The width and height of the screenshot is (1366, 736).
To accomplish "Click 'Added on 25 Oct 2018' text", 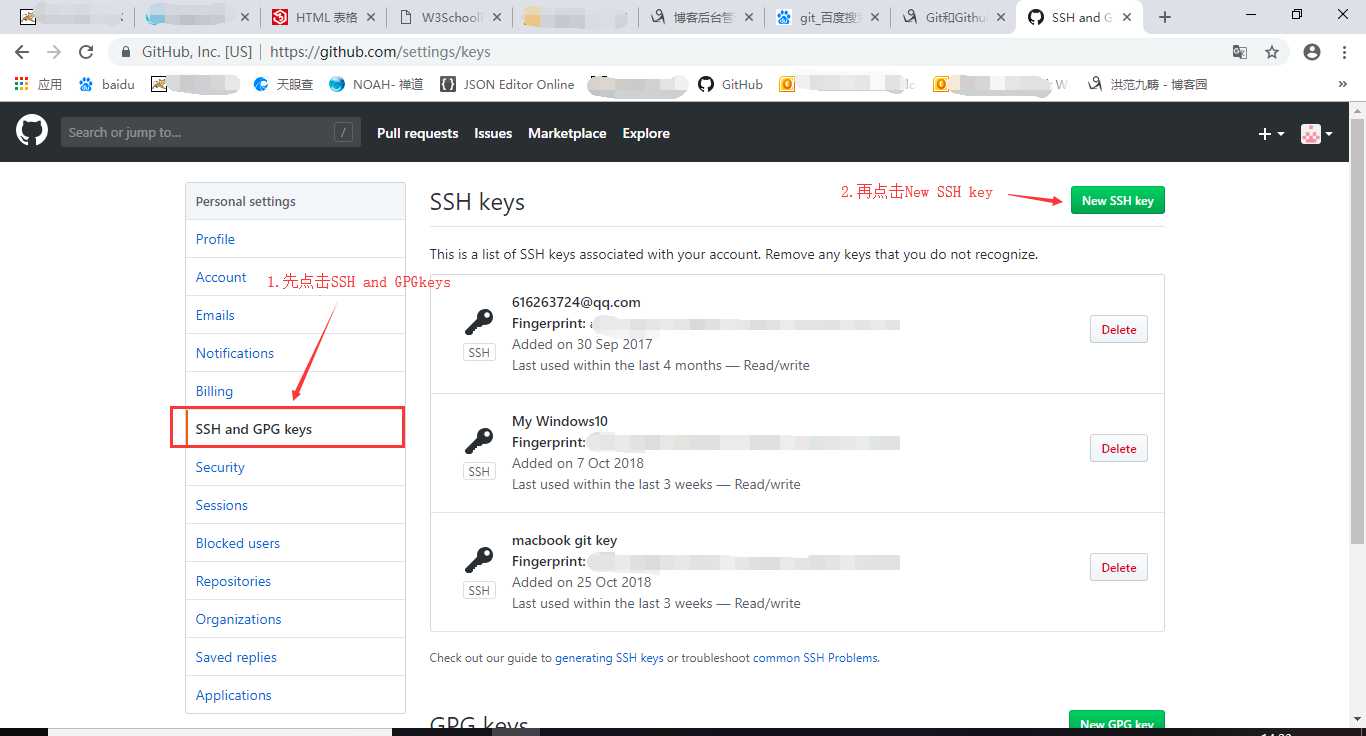I will [581, 582].
